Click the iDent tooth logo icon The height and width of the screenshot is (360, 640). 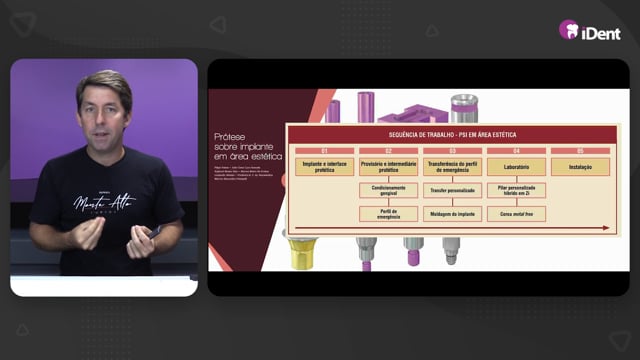(569, 30)
